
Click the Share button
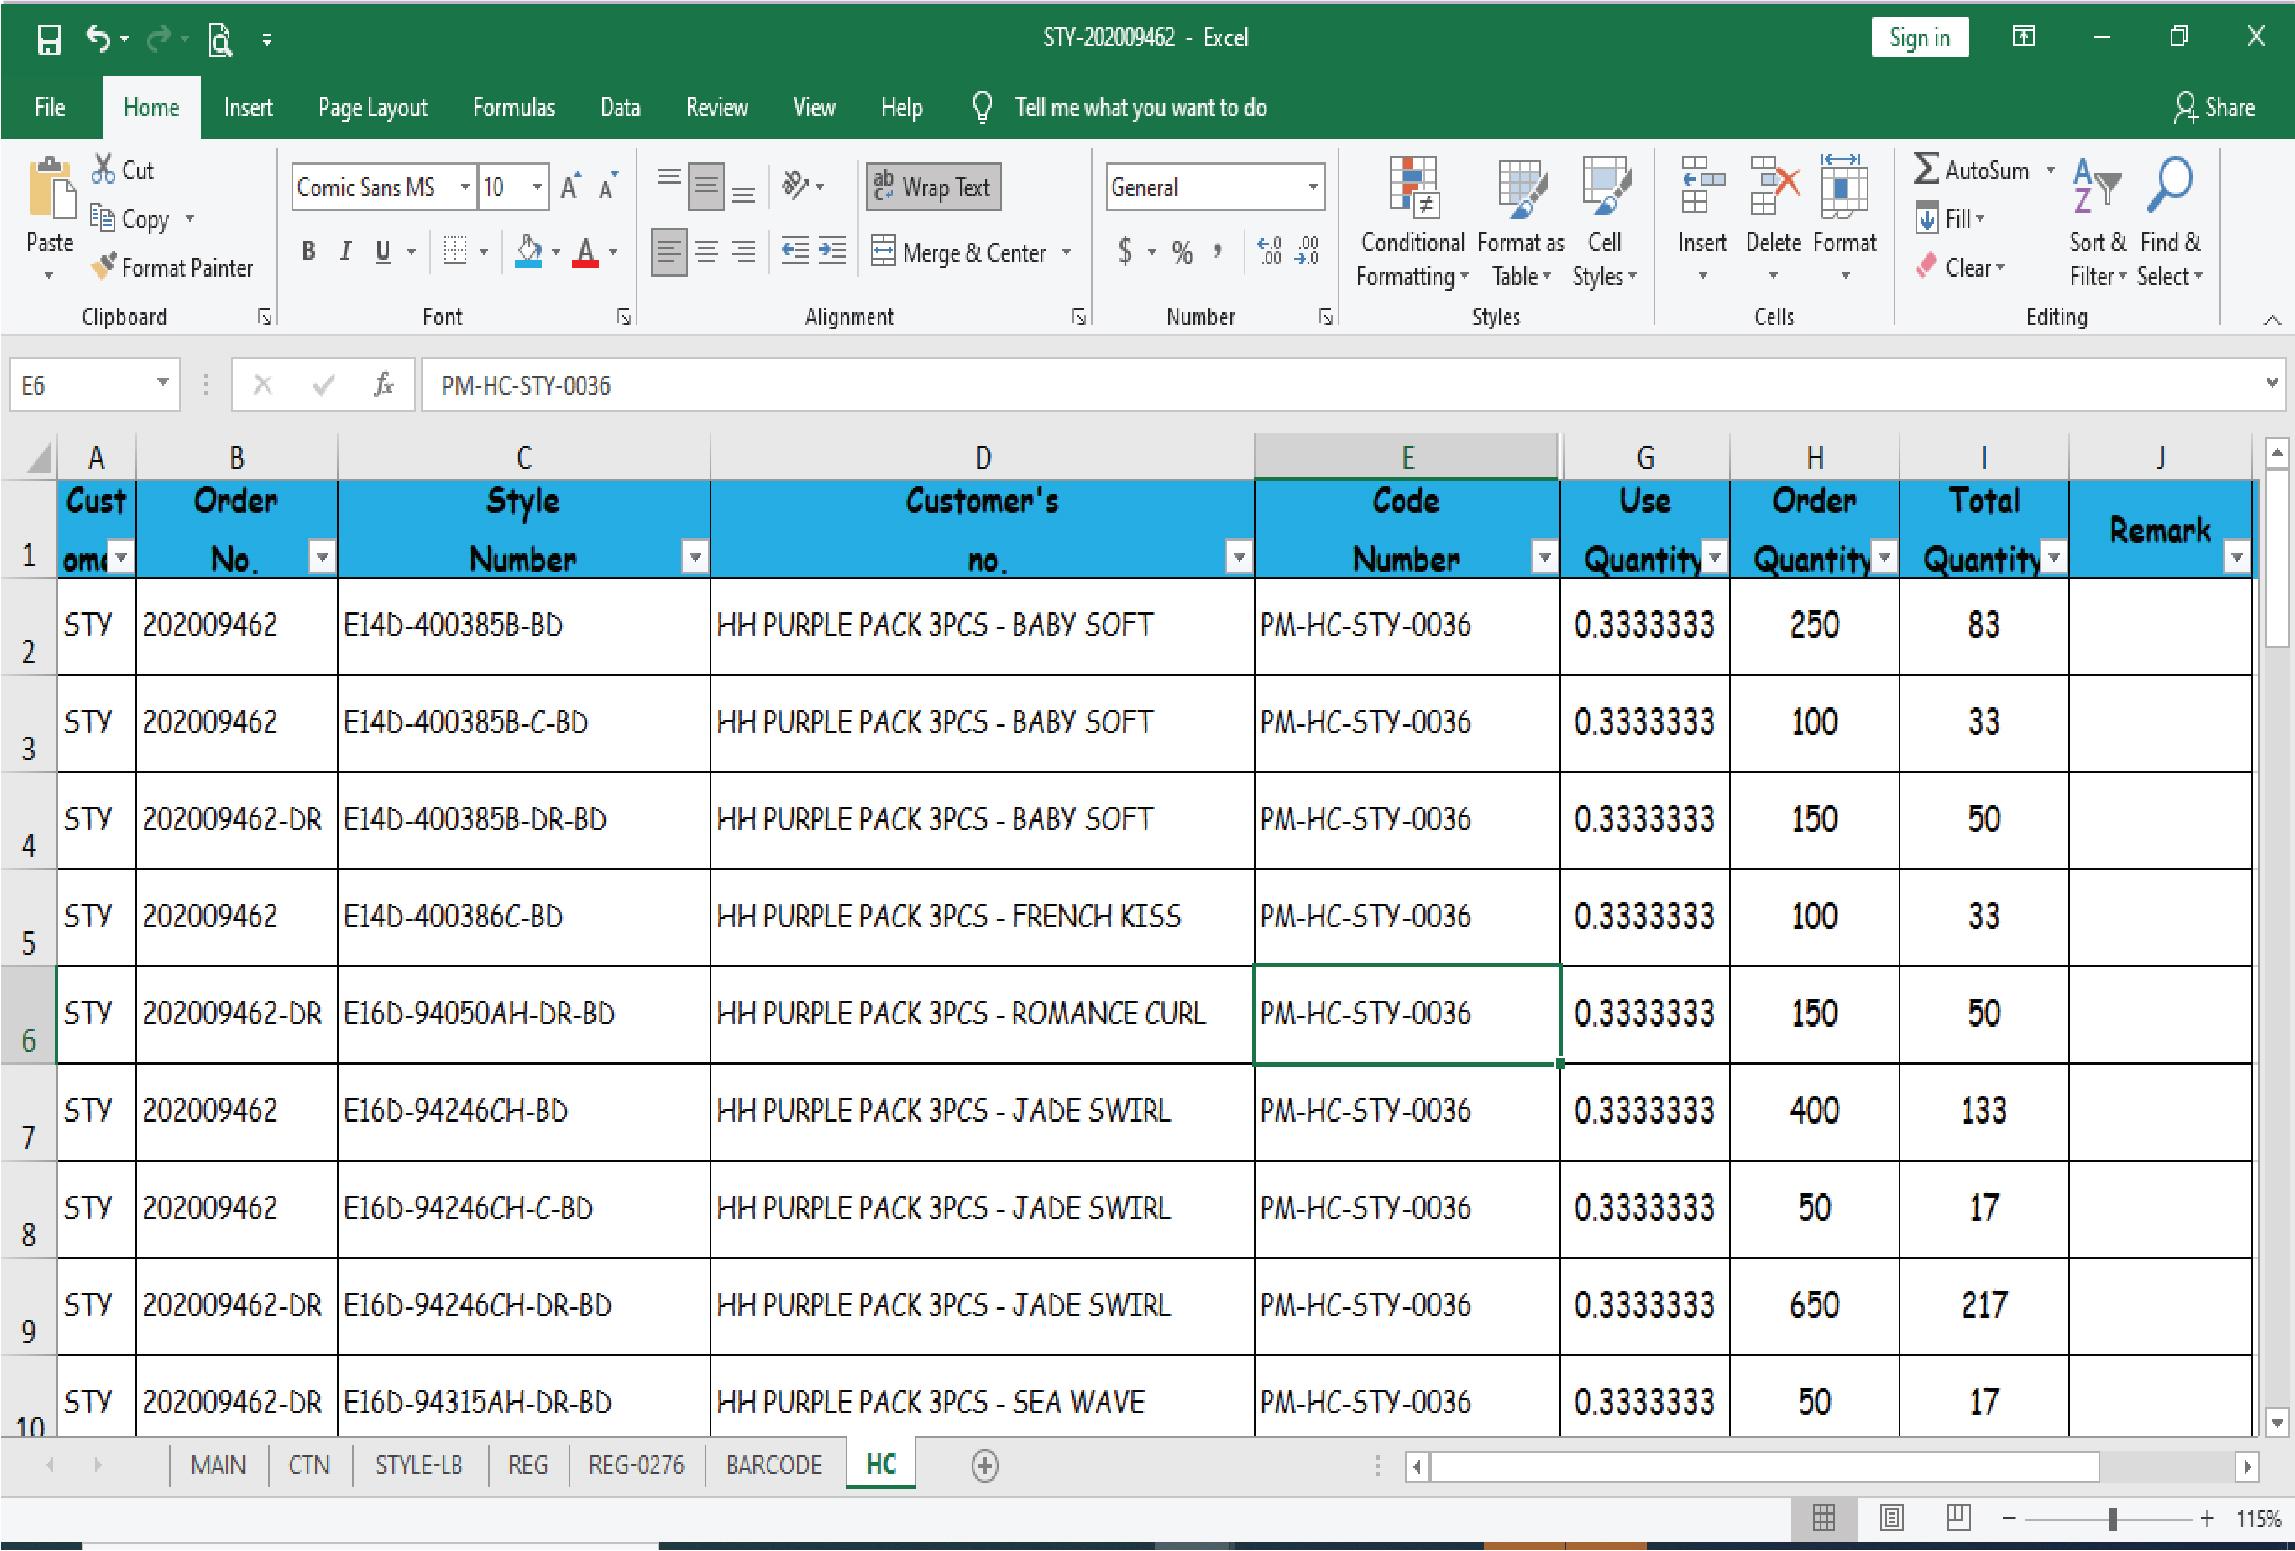tap(2214, 107)
